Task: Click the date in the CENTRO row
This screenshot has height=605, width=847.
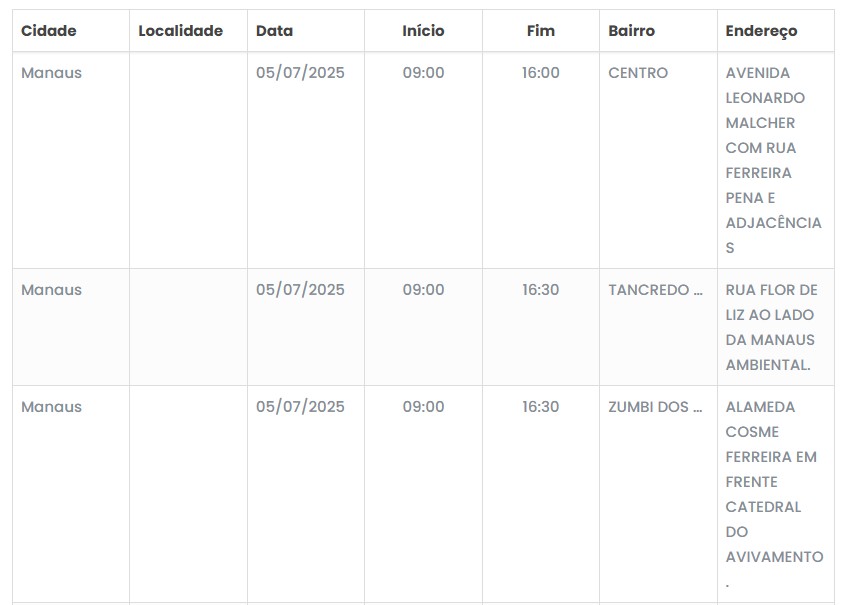Action: point(300,73)
